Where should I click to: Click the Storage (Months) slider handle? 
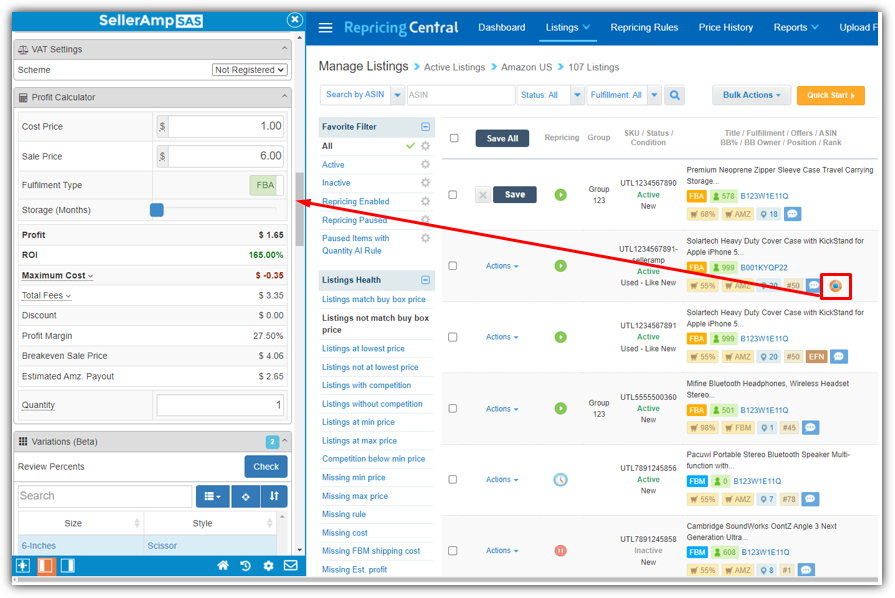point(157,210)
